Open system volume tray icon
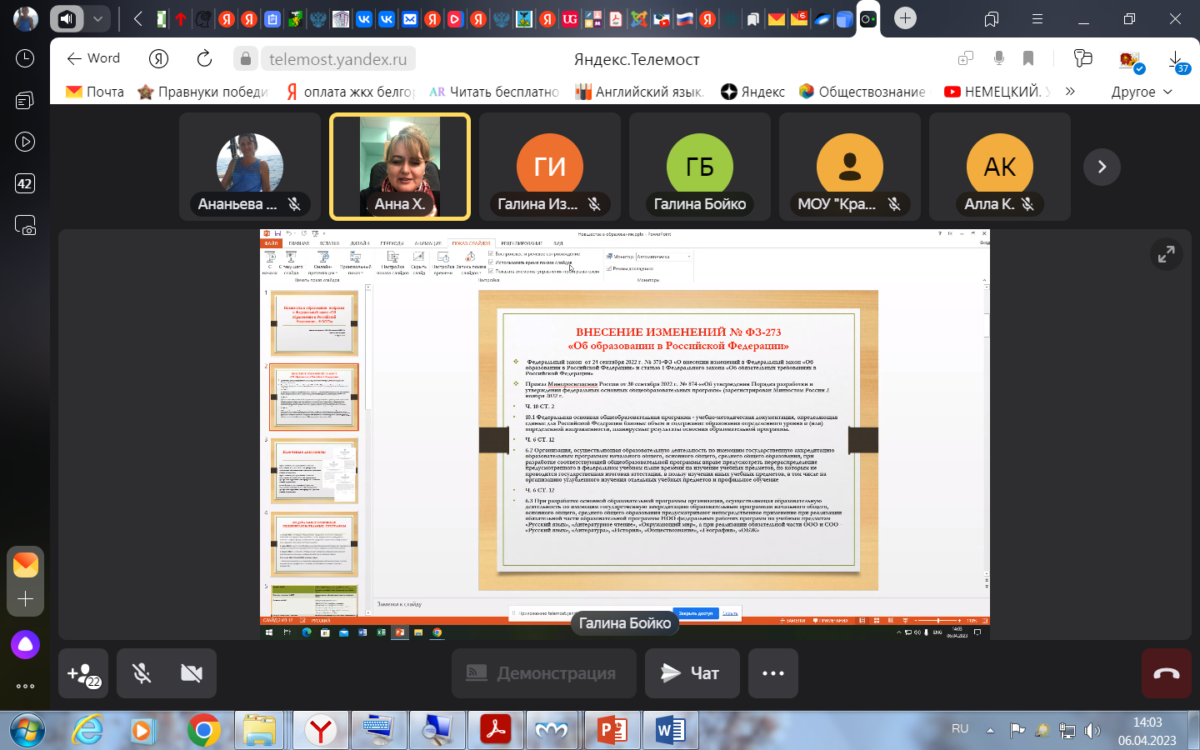 (x=1094, y=729)
